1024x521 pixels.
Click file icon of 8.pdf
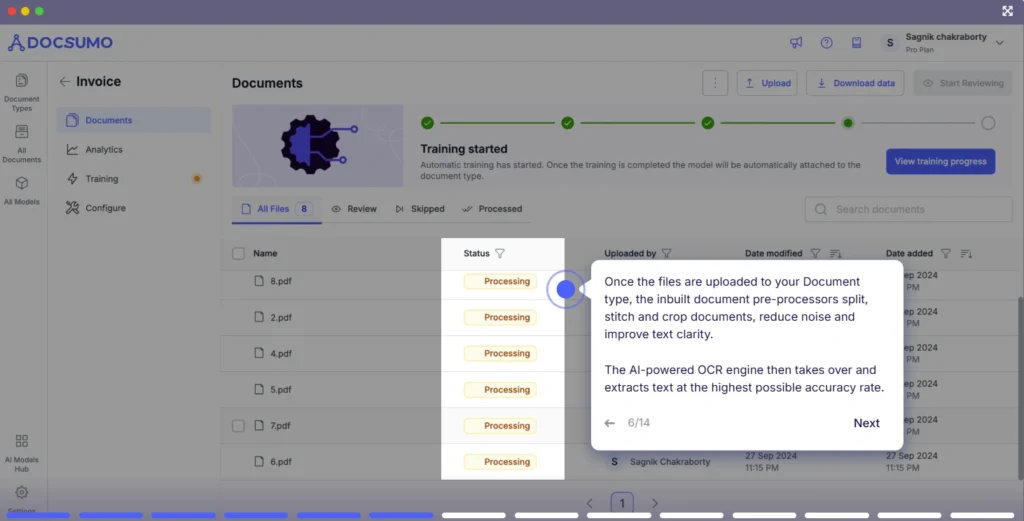tap(259, 281)
